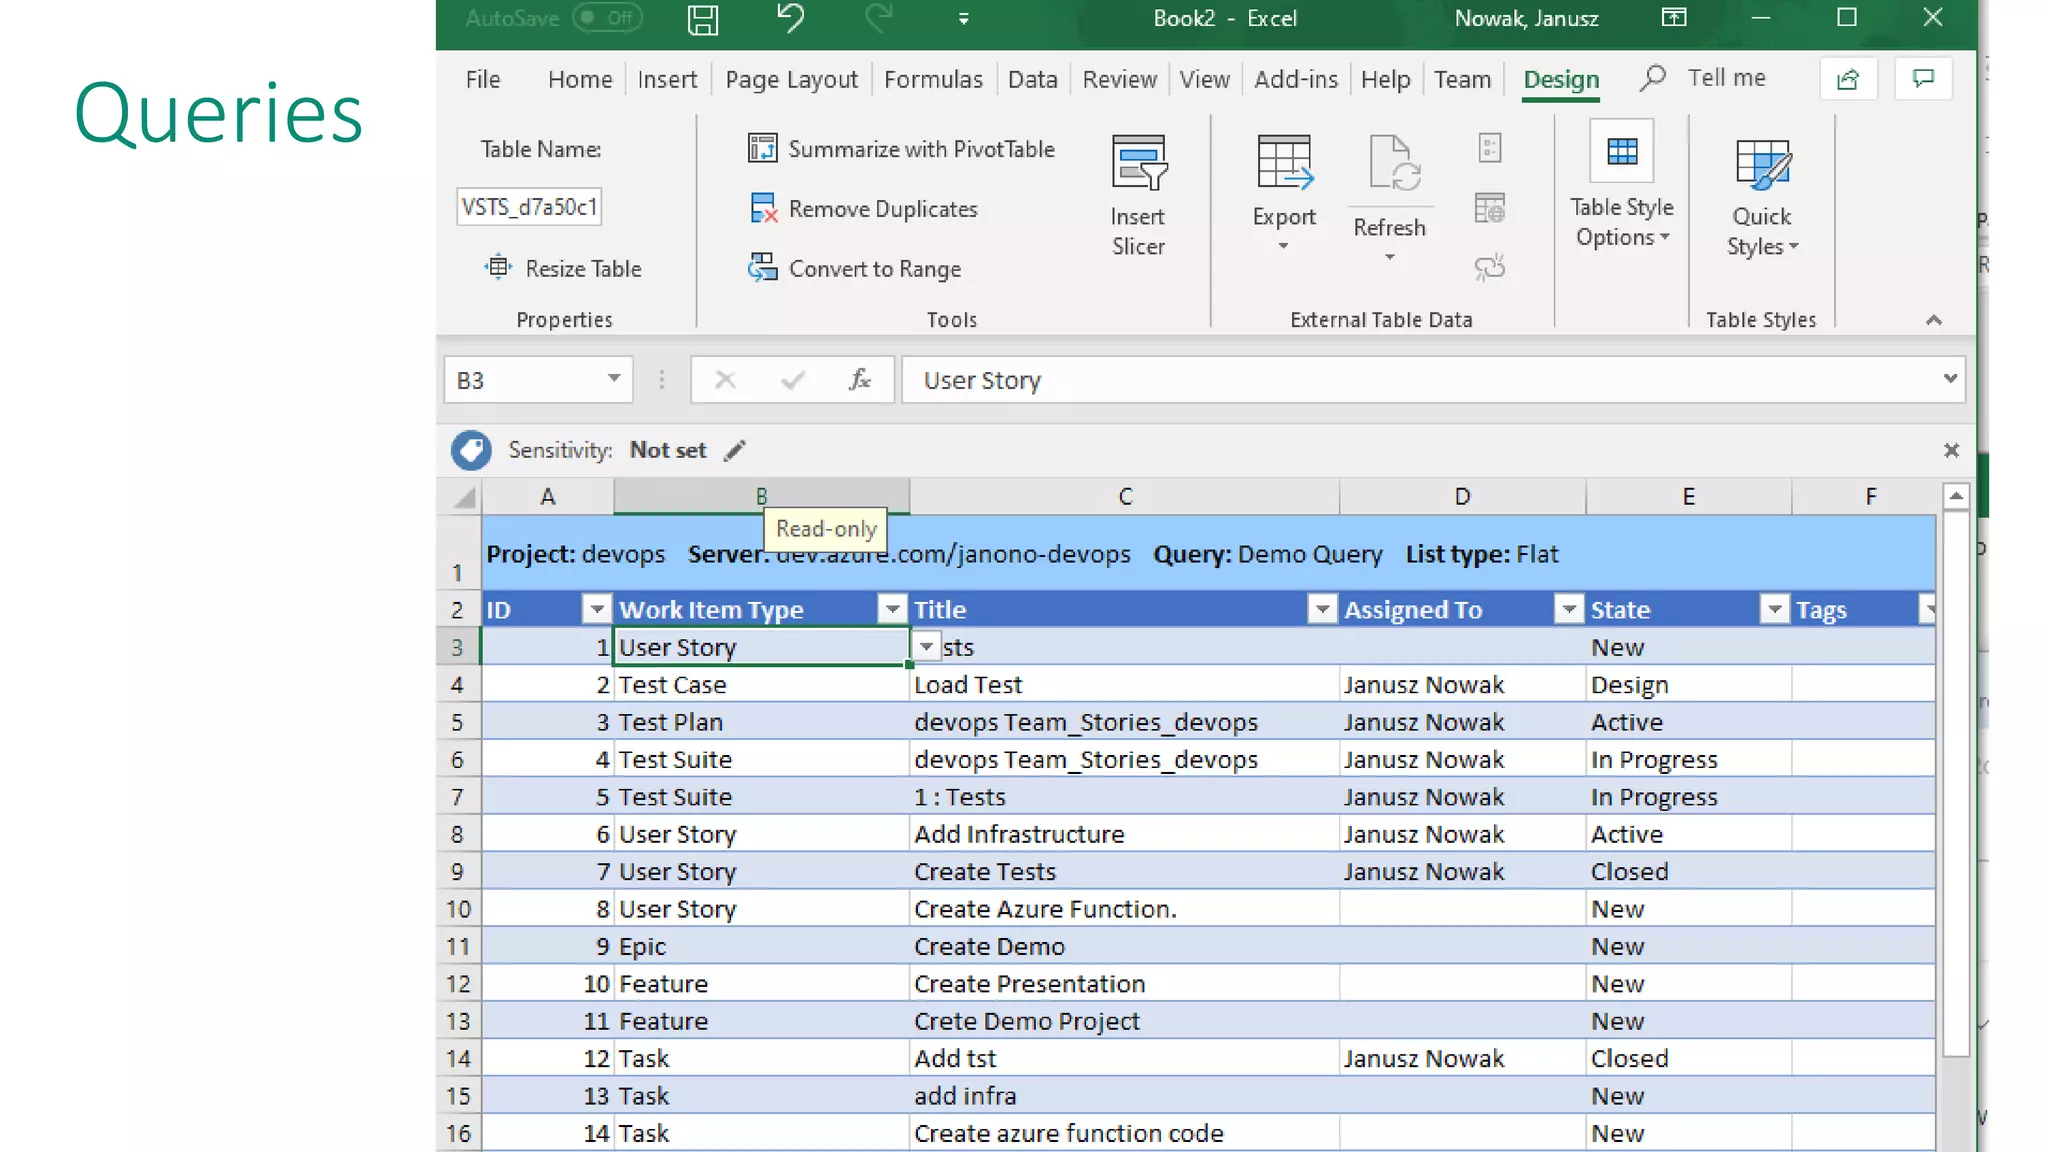
Task: Click the Undo arrow icon
Action: pyautogui.click(x=790, y=18)
